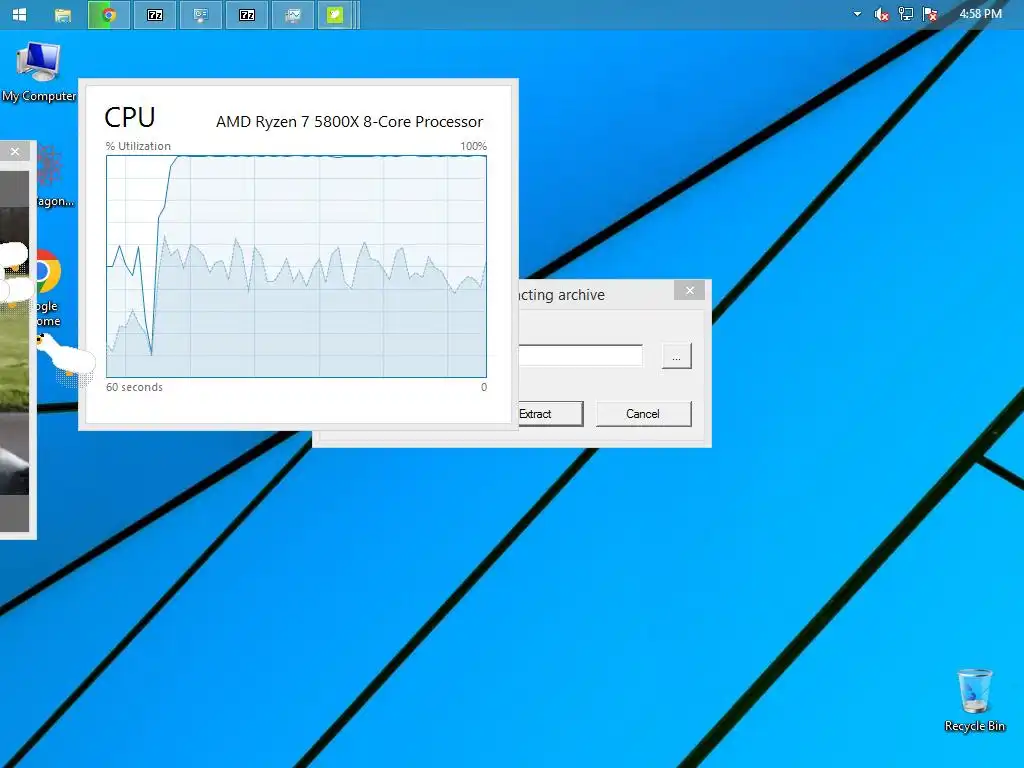Screen dimensions: 1024x768
Task: Click the Cancel button
Action: pos(643,414)
